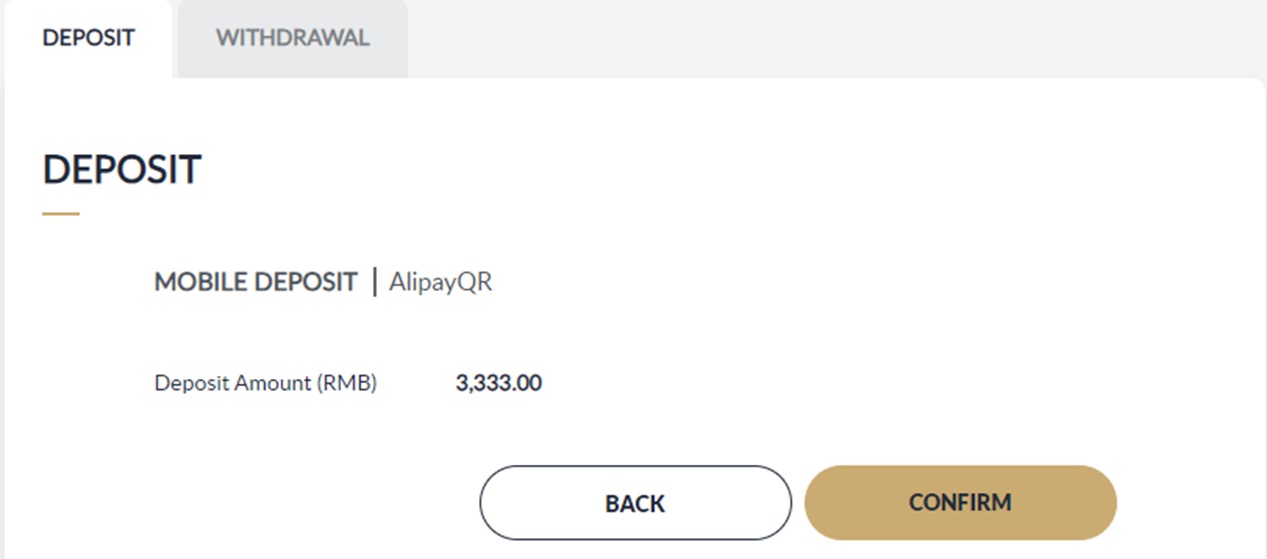Click the word AlipayQR
1267x559 pixels.
click(x=440, y=282)
